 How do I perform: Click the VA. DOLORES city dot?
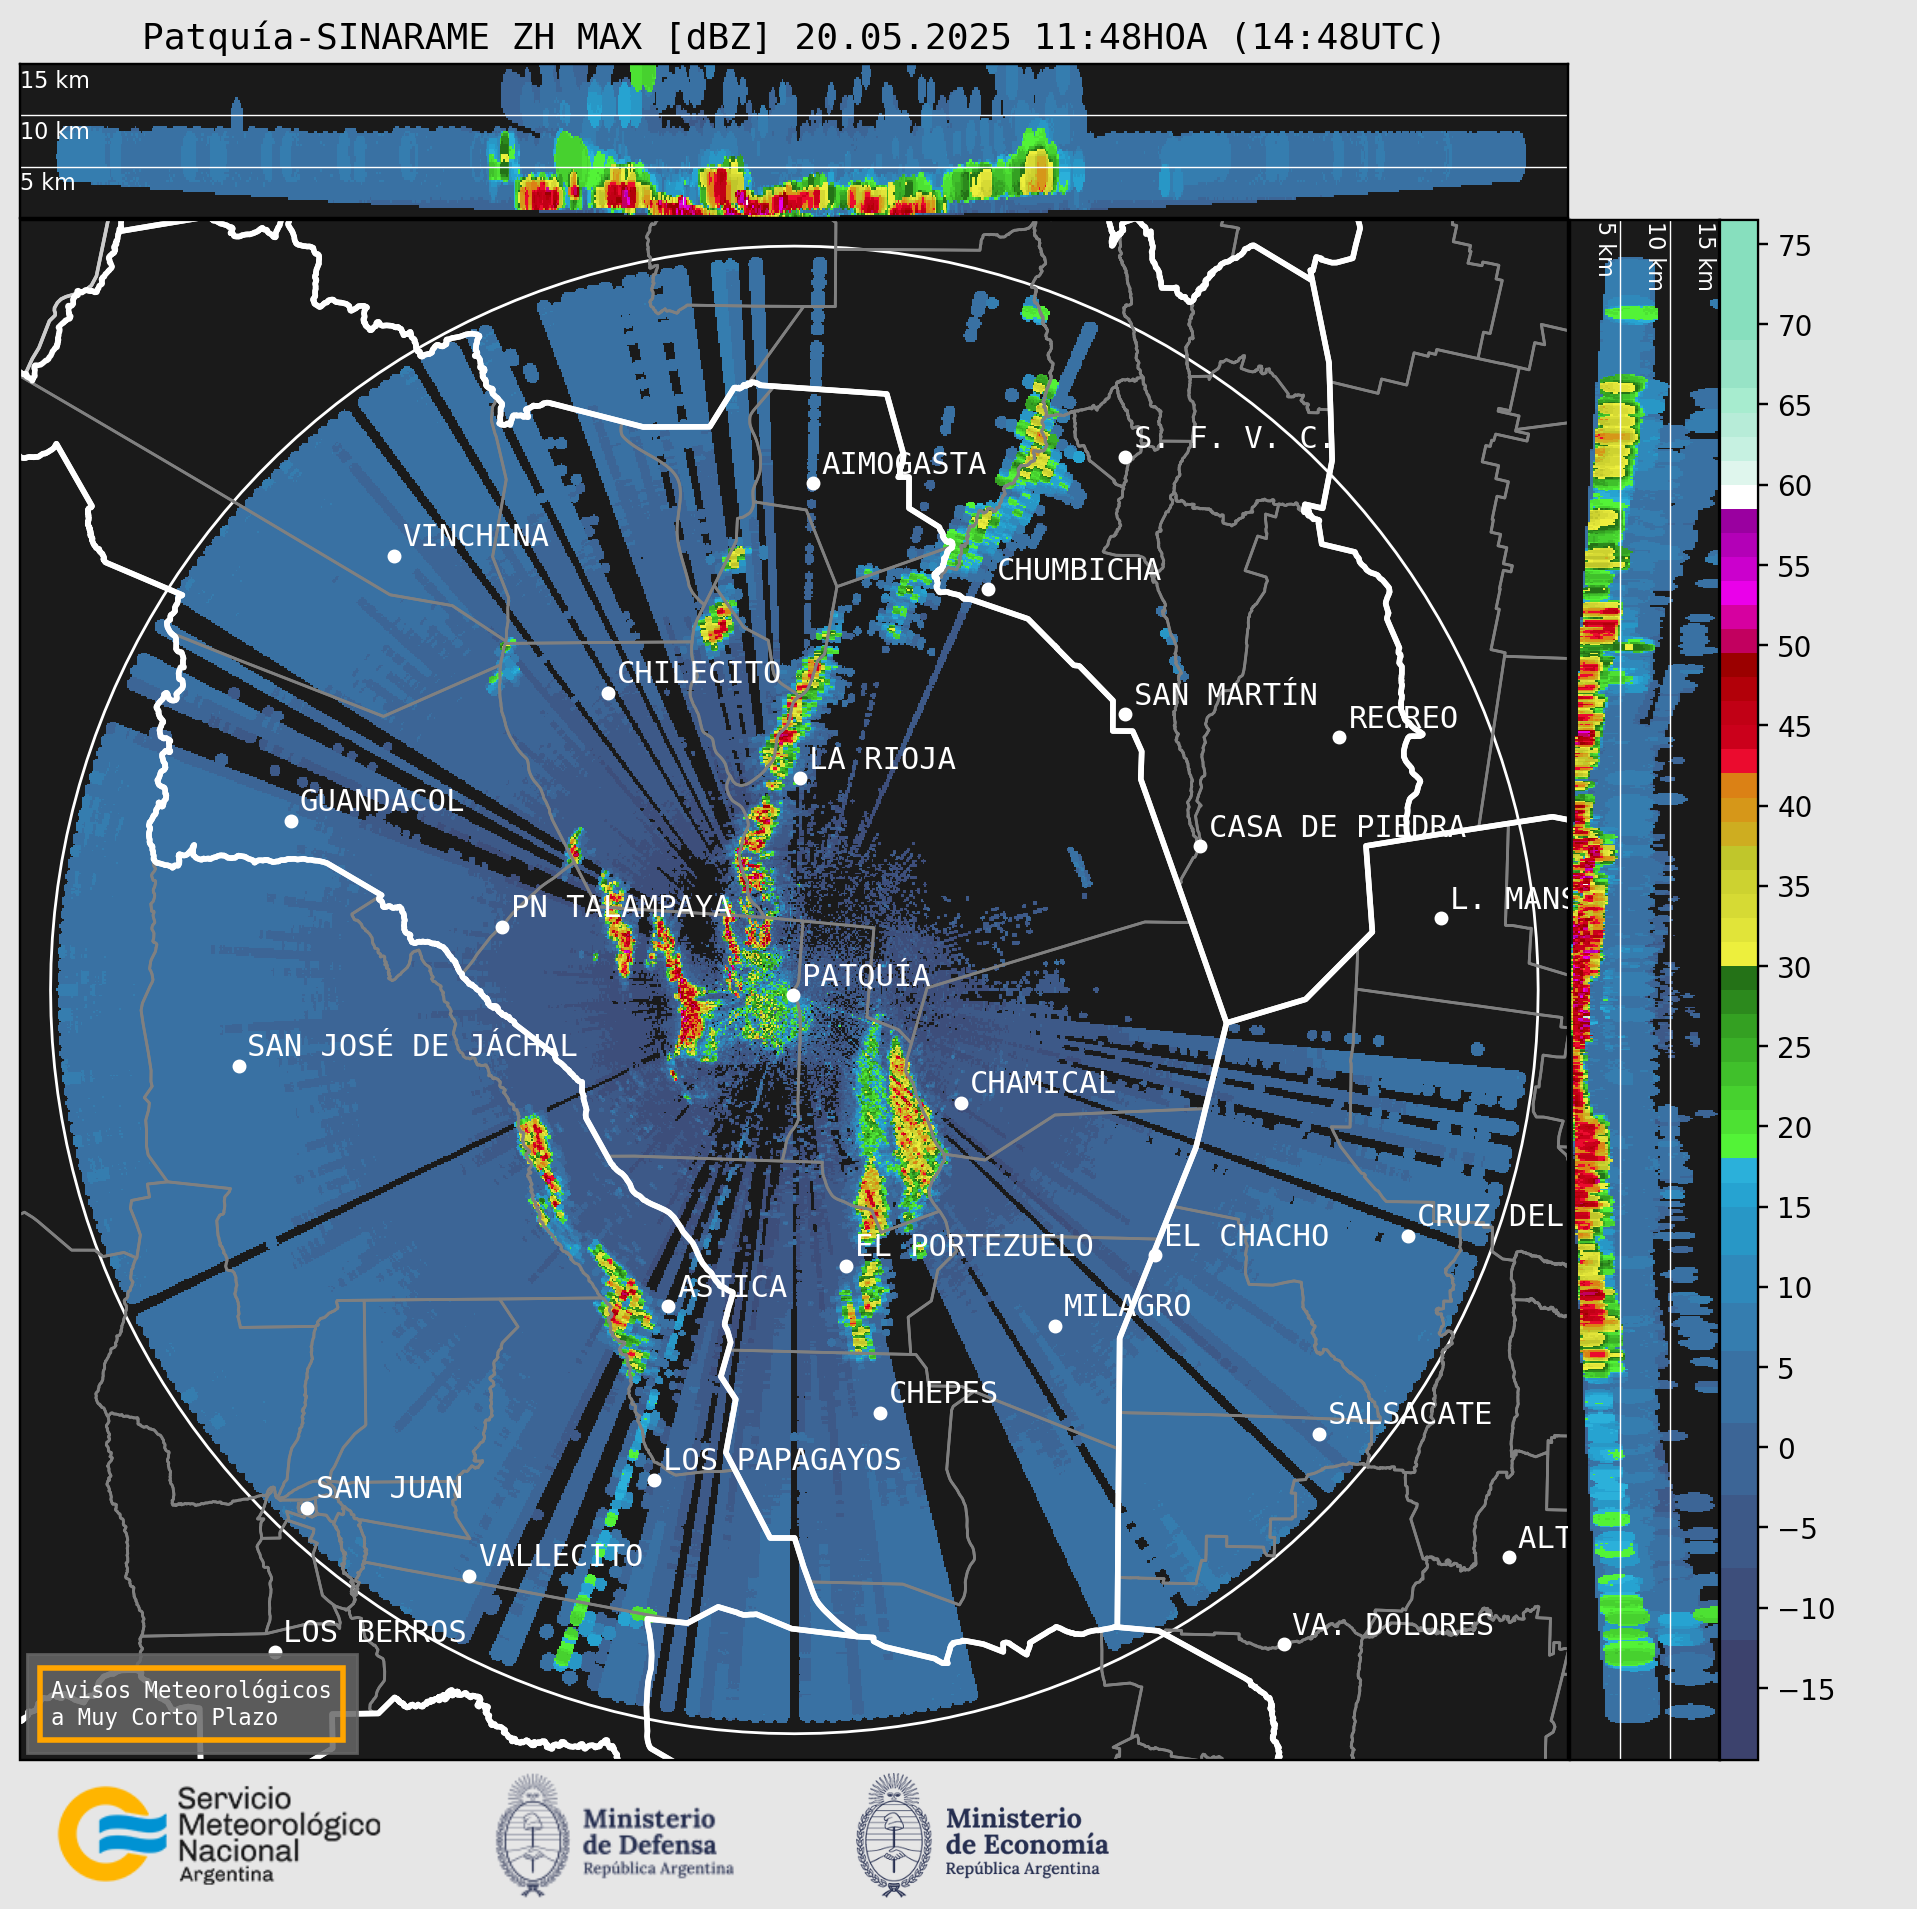tap(1284, 1644)
